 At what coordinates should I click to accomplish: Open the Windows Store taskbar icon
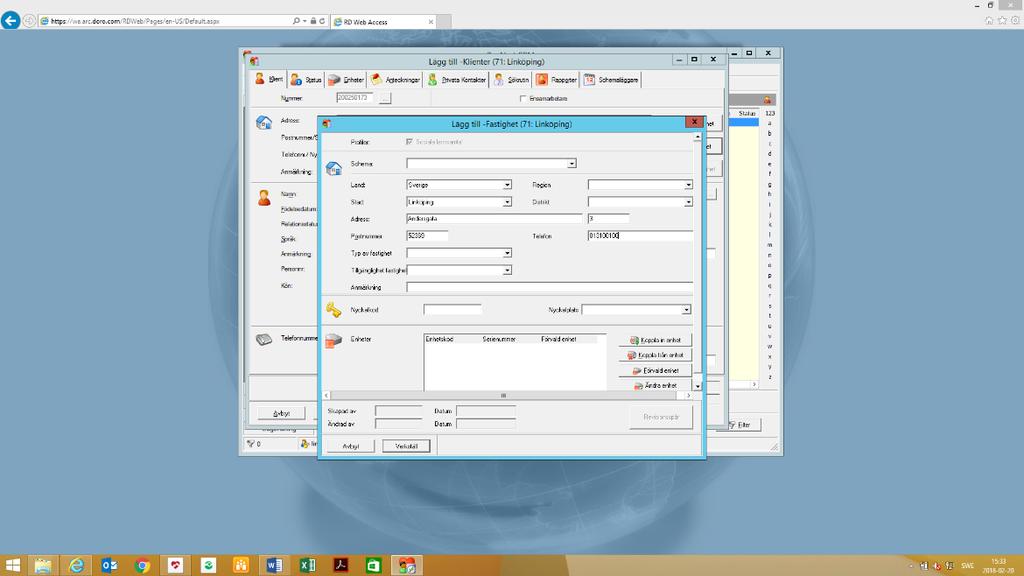point(374,566)
